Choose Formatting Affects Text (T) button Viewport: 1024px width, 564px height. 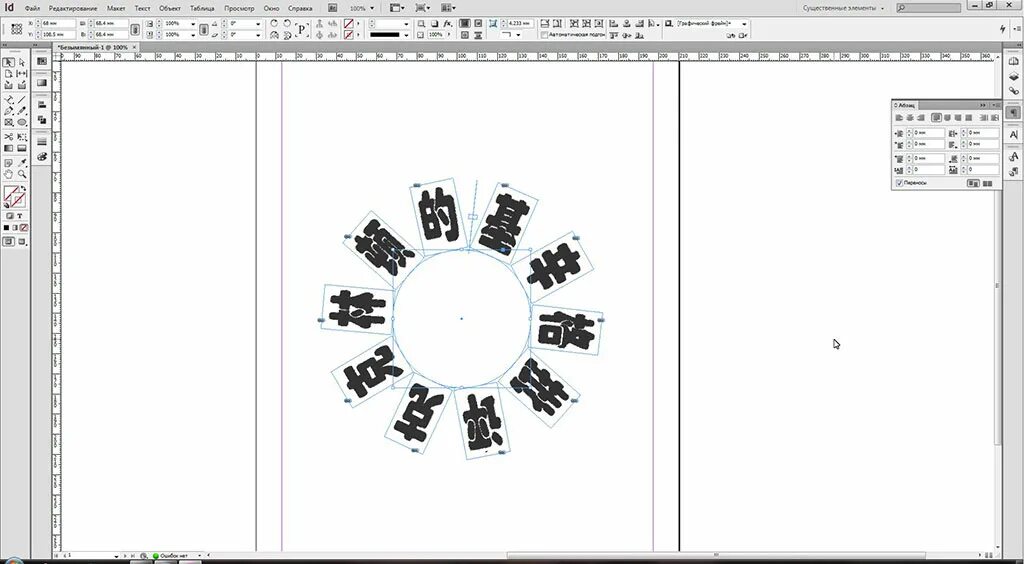click(x=20, y=216)
